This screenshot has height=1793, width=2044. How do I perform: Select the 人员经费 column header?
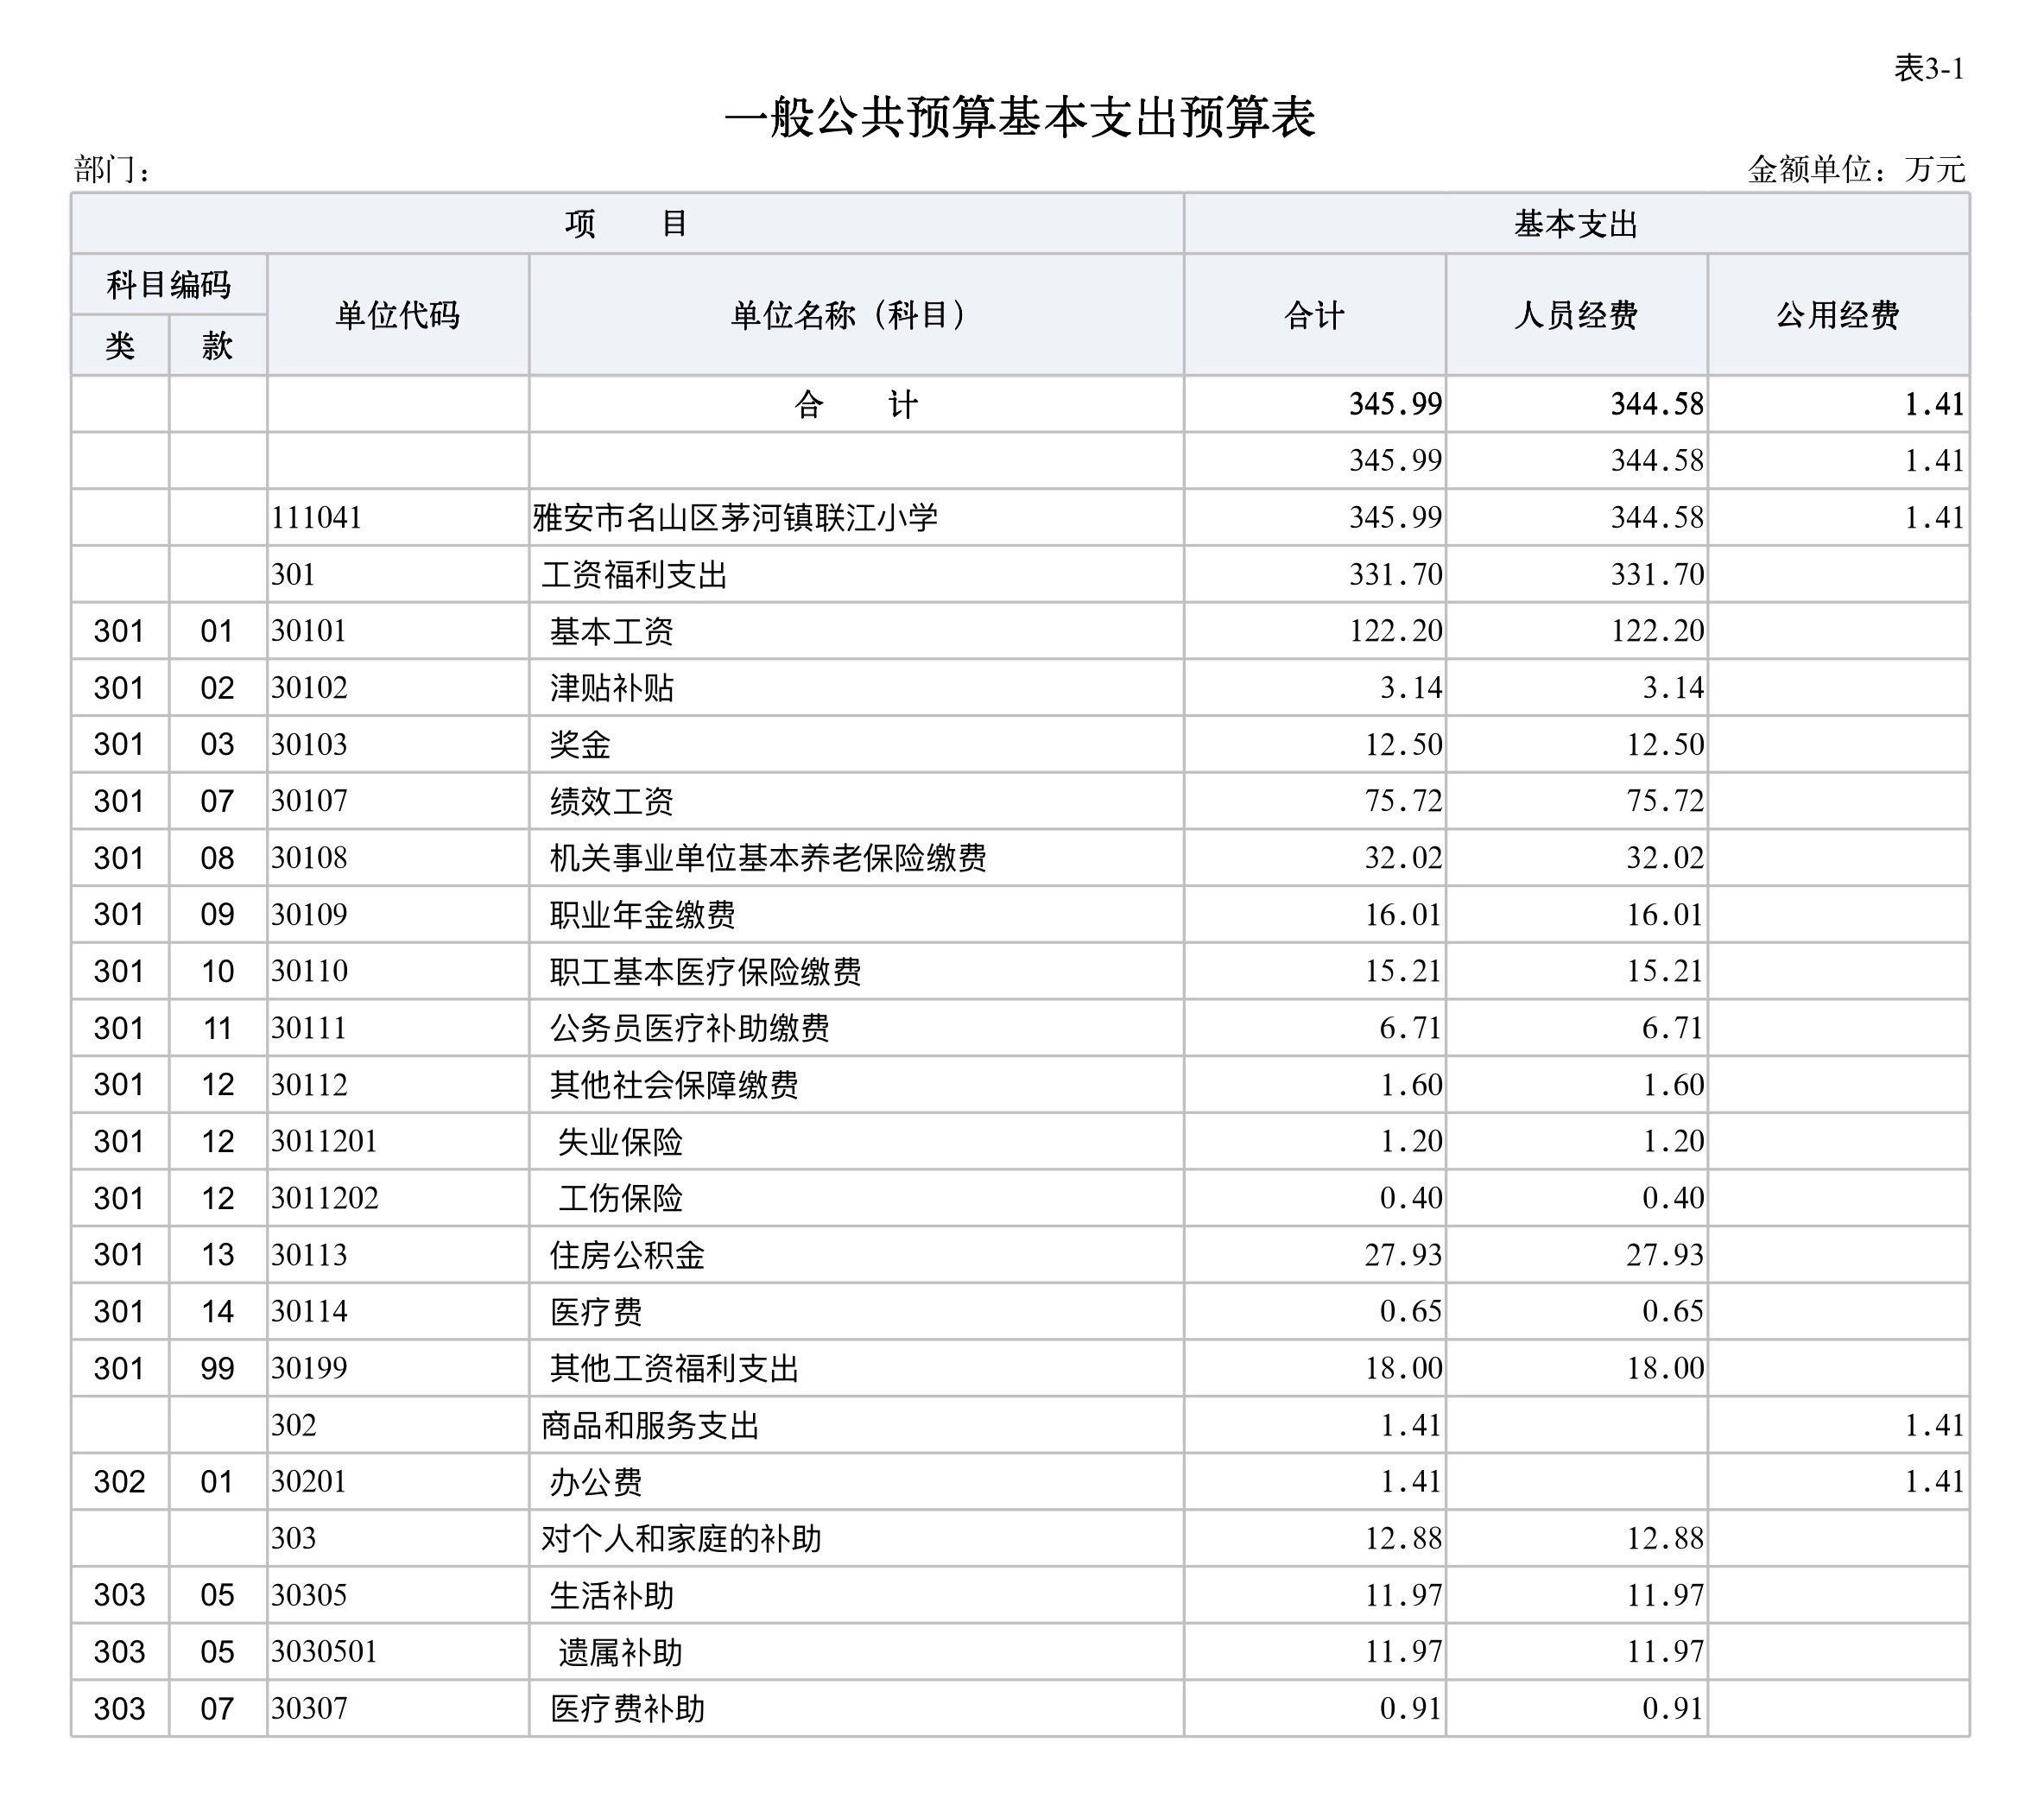1576,315
